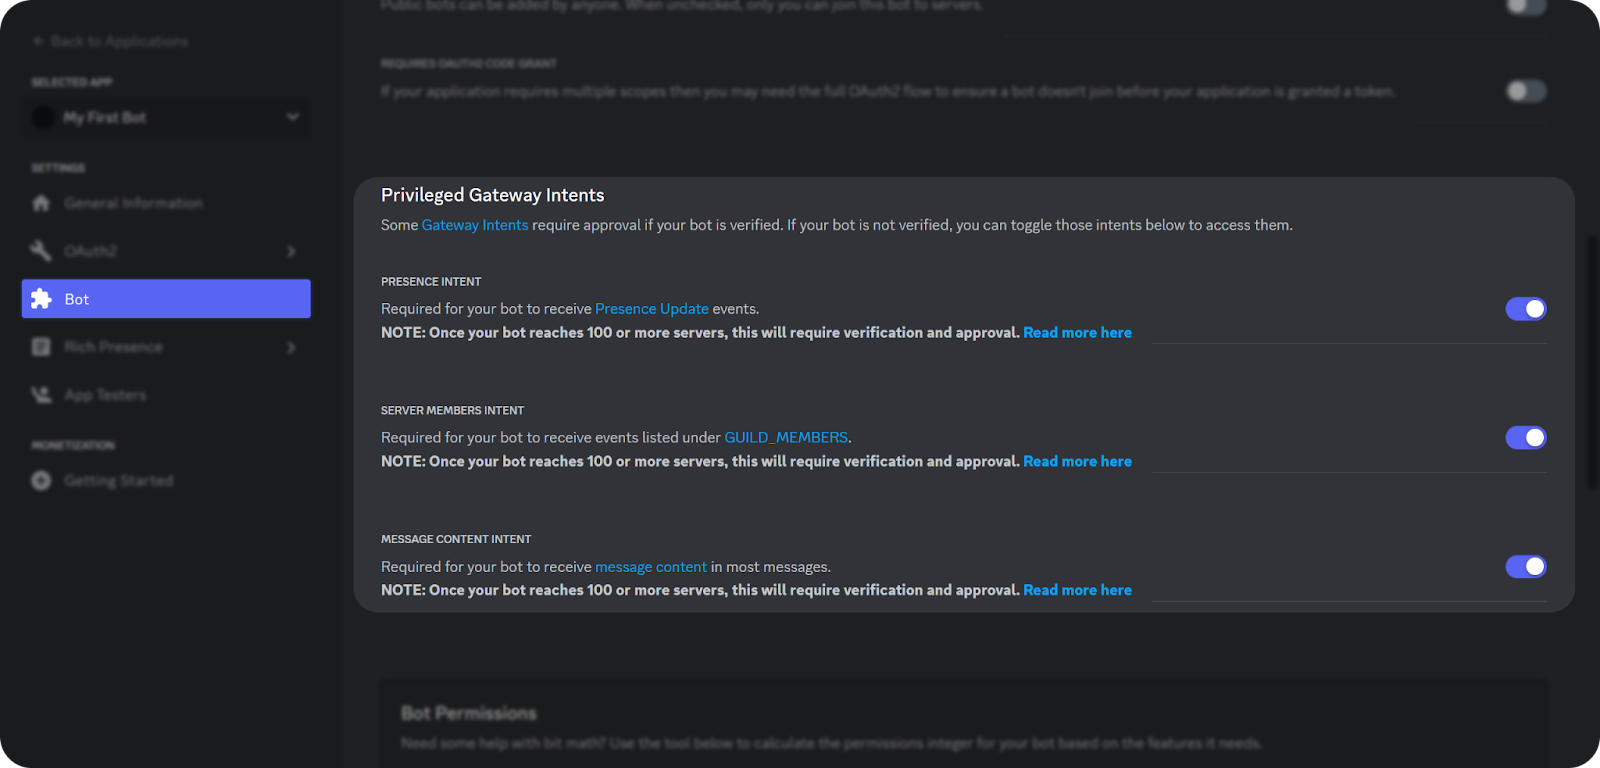Click Read more here under Presence Intent

(1077, 332)
